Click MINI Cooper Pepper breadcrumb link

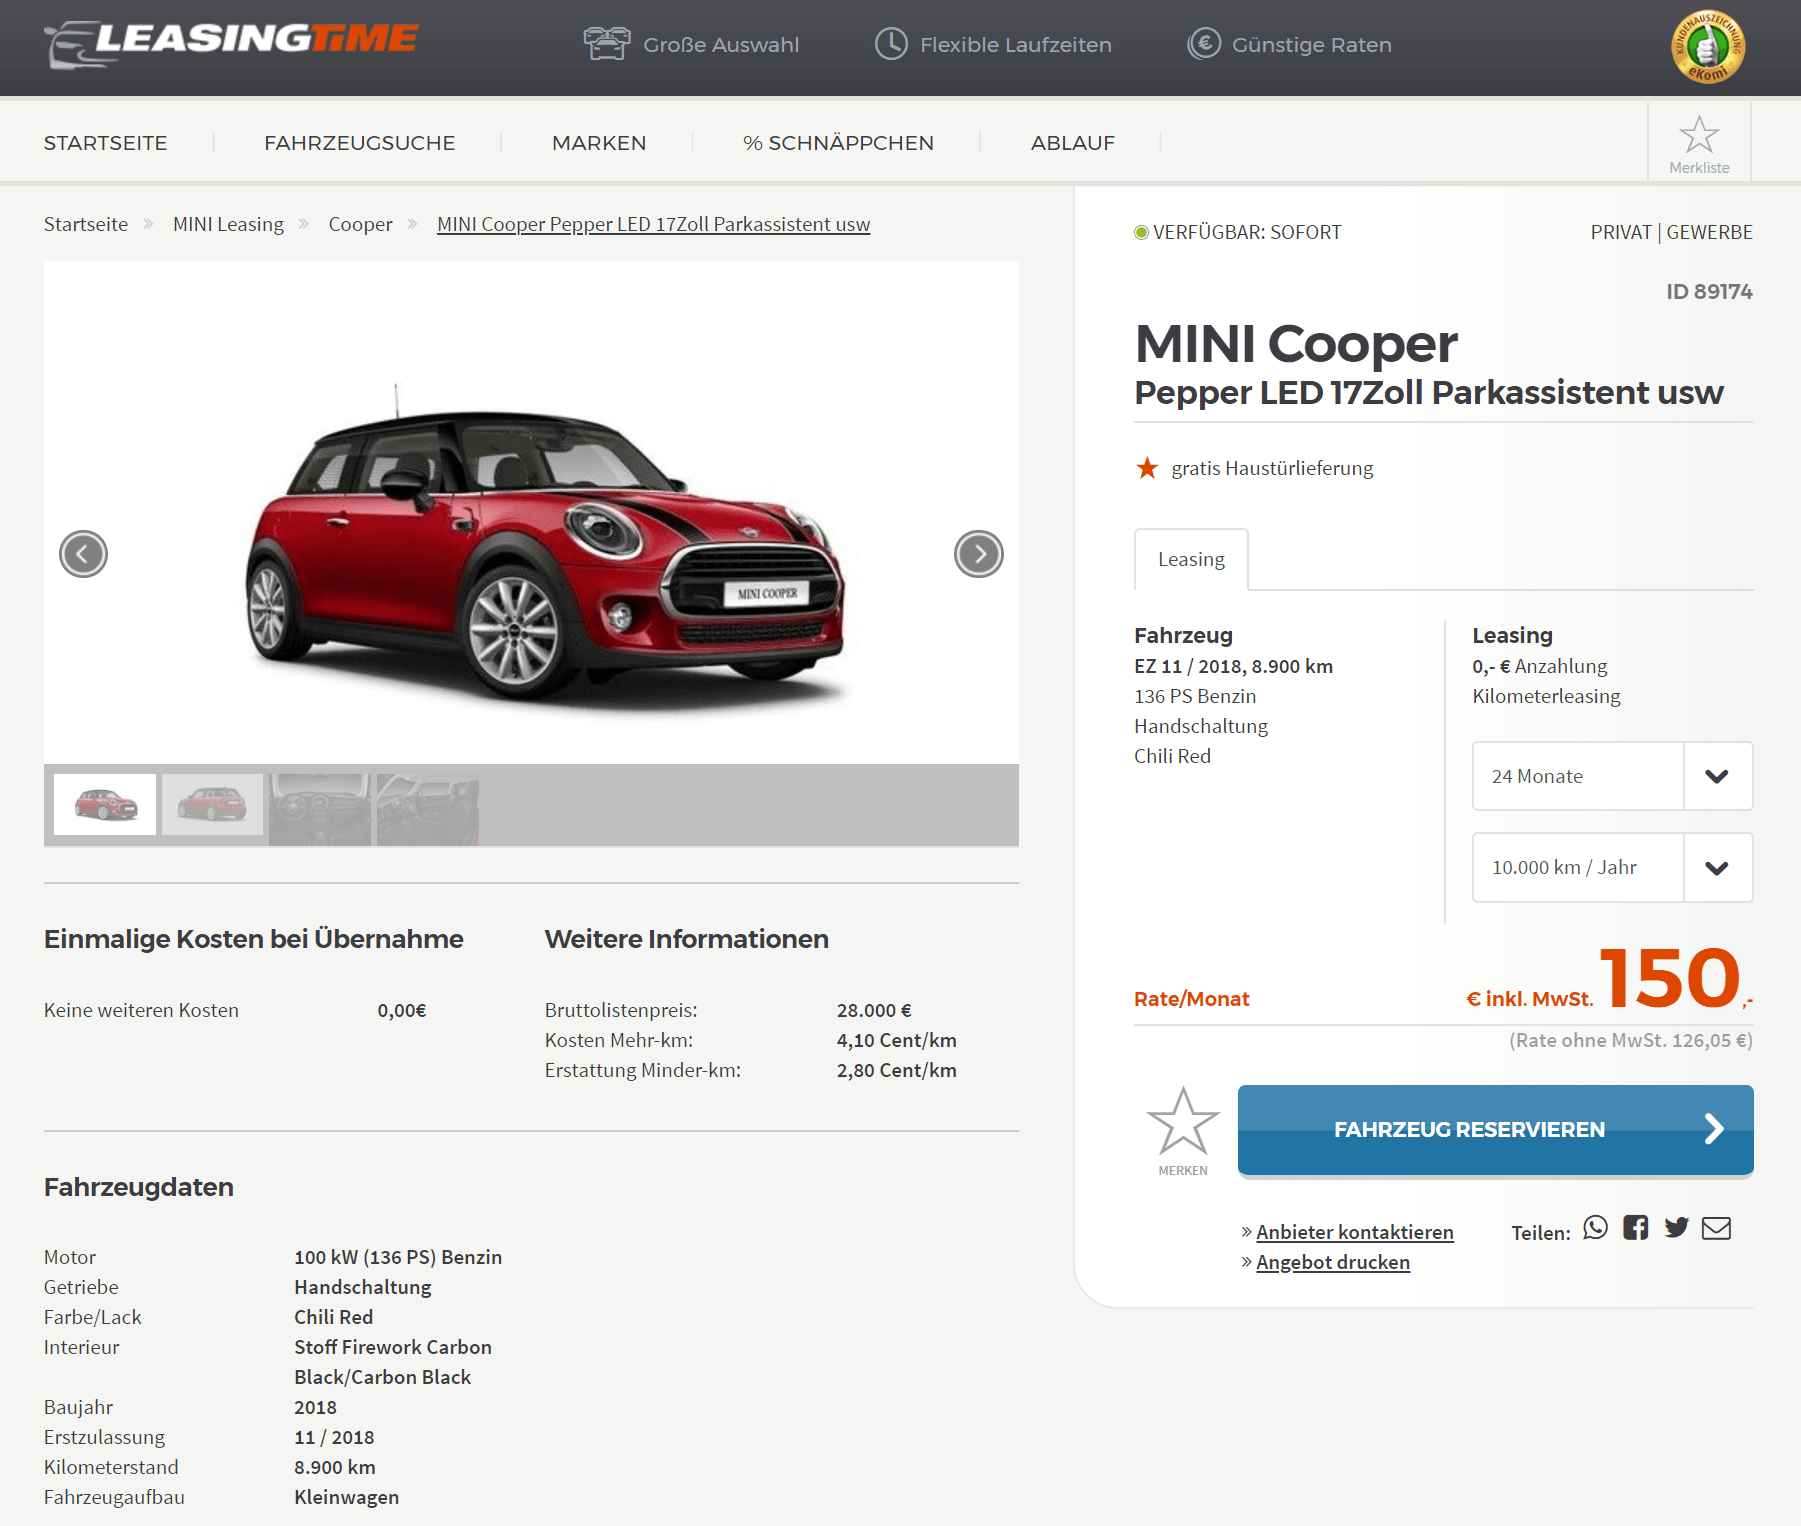(x=653, y=224)
